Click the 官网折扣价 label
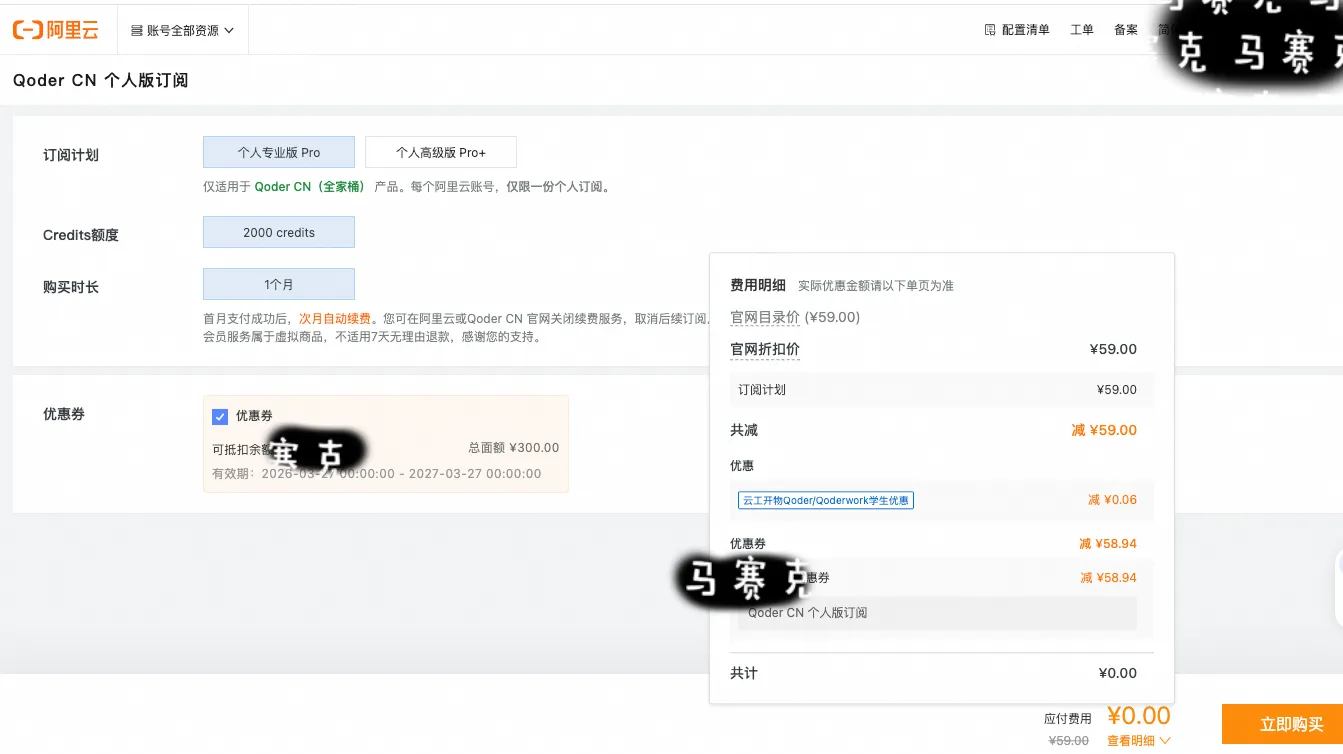 (765, 349)
